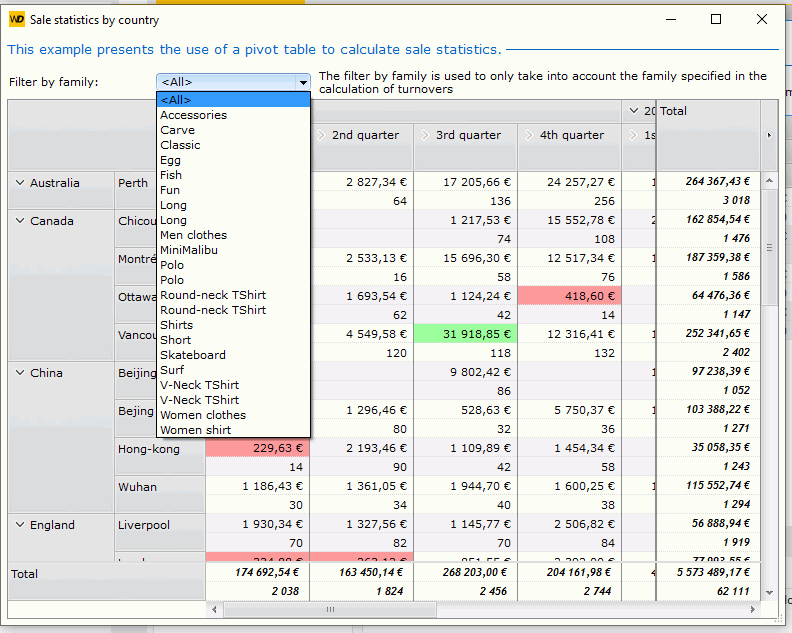Viewport: 792px width, 633px height.
Task: Click the 252 341,65 € Vancouver total
Action: (708, 333)
